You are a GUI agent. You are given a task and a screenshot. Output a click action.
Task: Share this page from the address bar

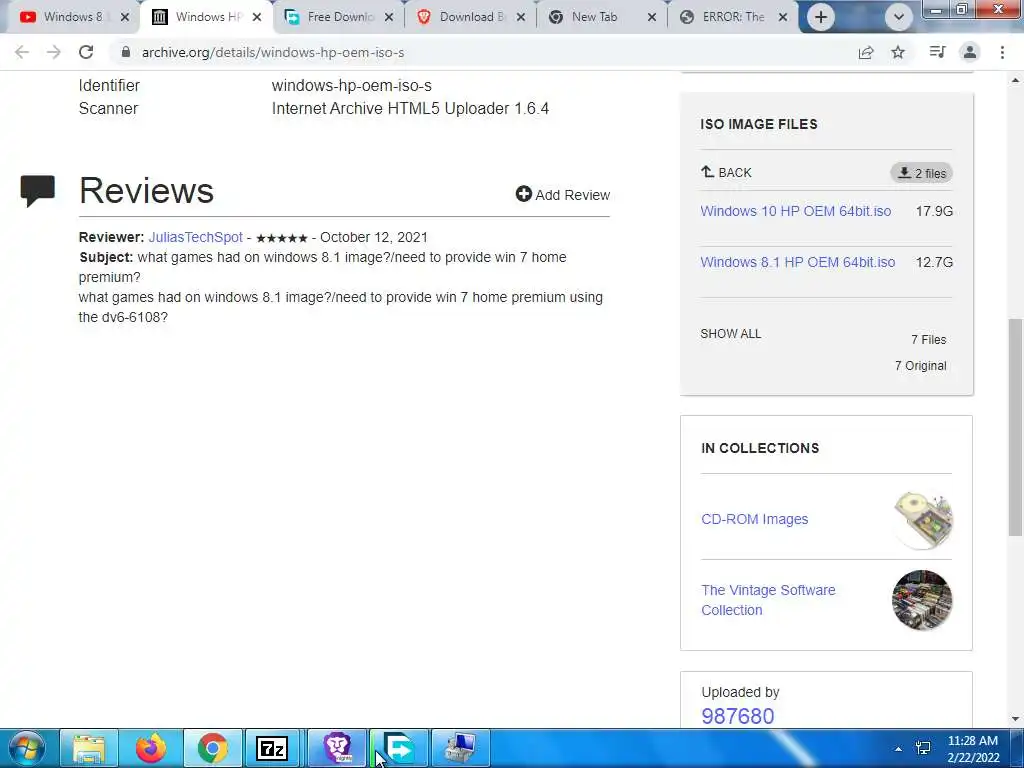pyautogui.click(x=866, y=52)
